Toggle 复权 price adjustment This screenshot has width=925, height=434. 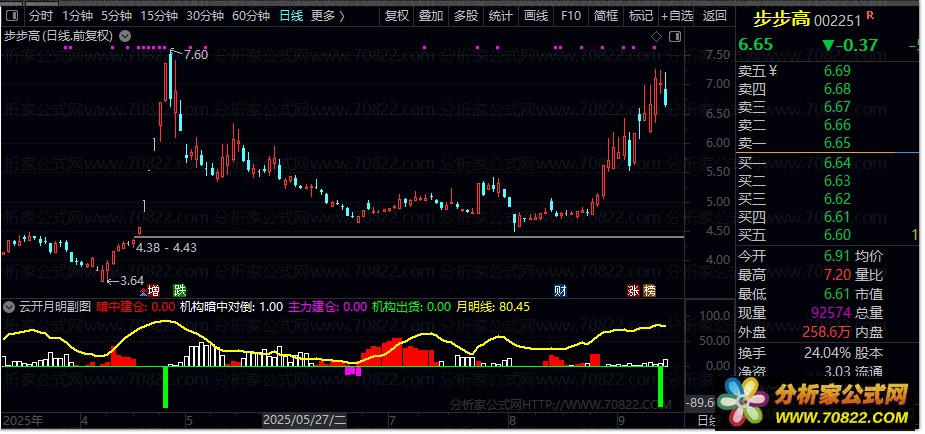click(397, 16)
